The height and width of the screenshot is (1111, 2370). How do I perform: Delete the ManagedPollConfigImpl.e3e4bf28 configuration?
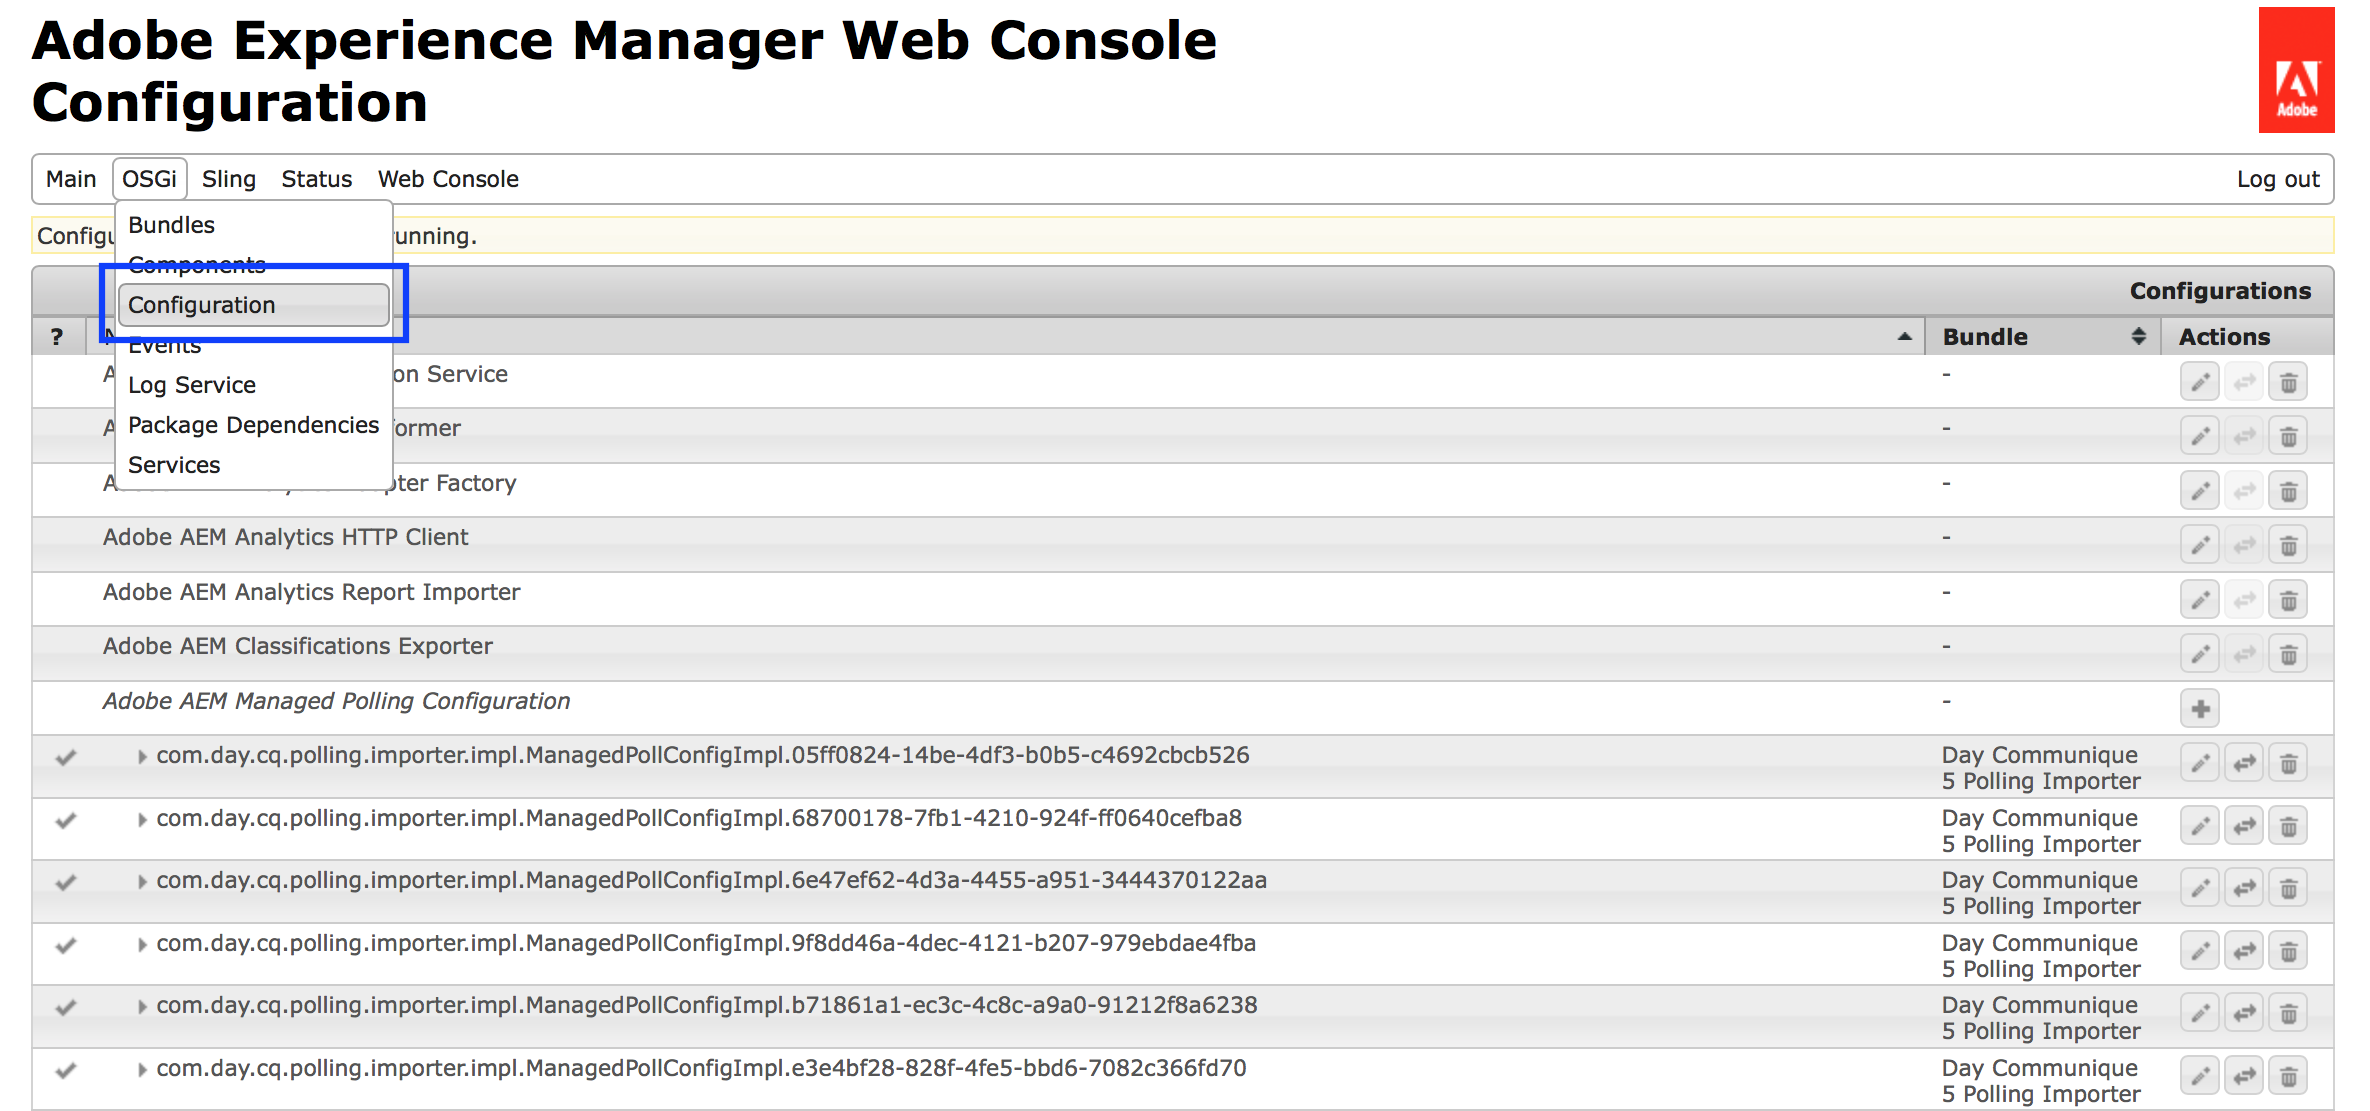pyautogui.click(x=2288, y=1076)
